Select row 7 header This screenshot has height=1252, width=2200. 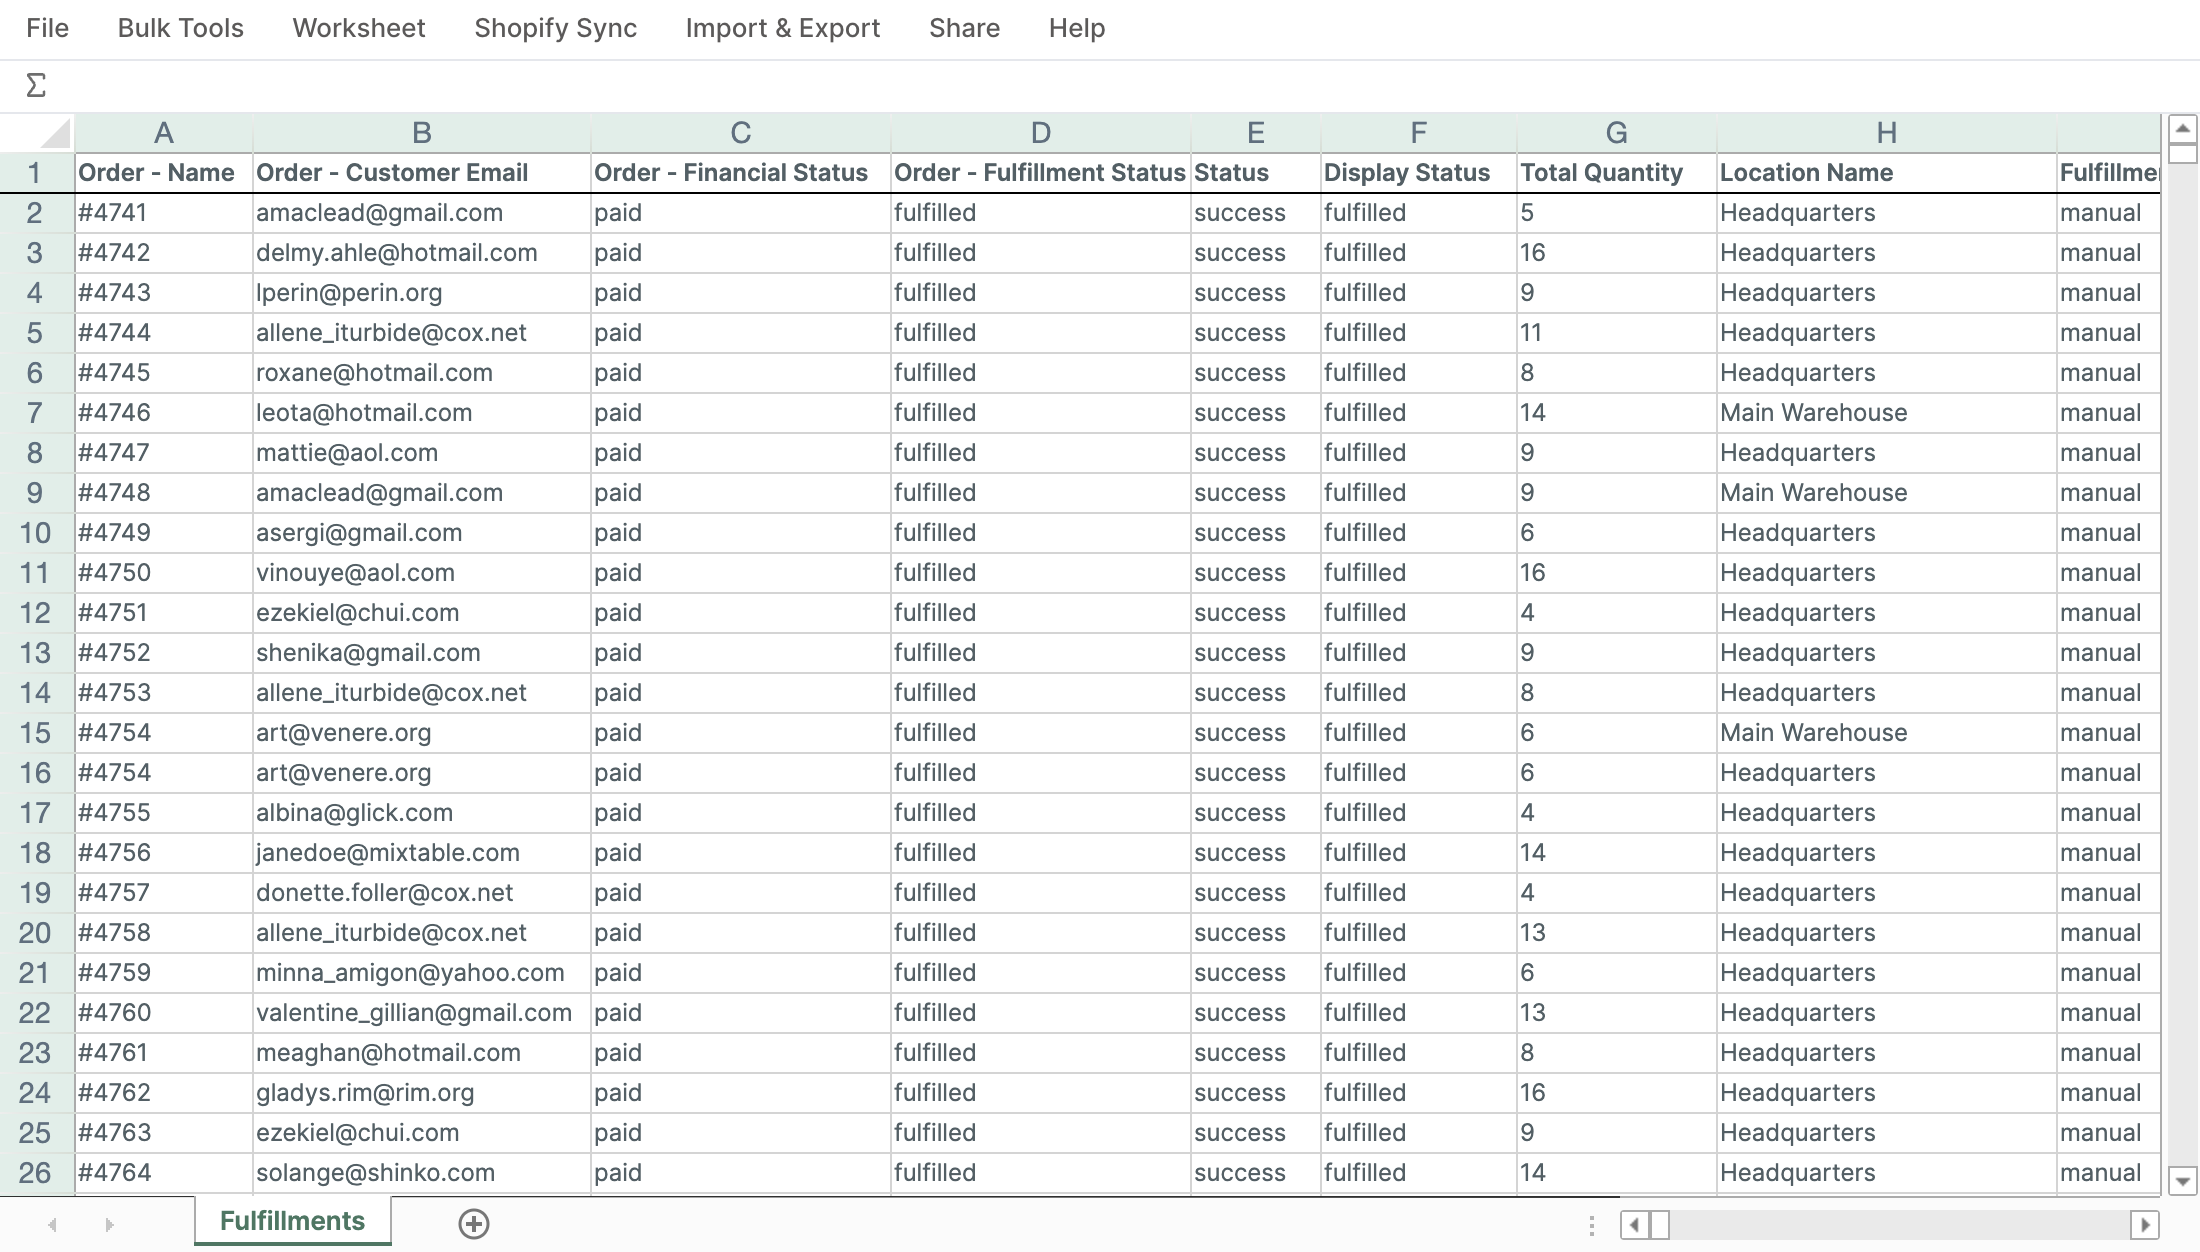click(36, 413)
